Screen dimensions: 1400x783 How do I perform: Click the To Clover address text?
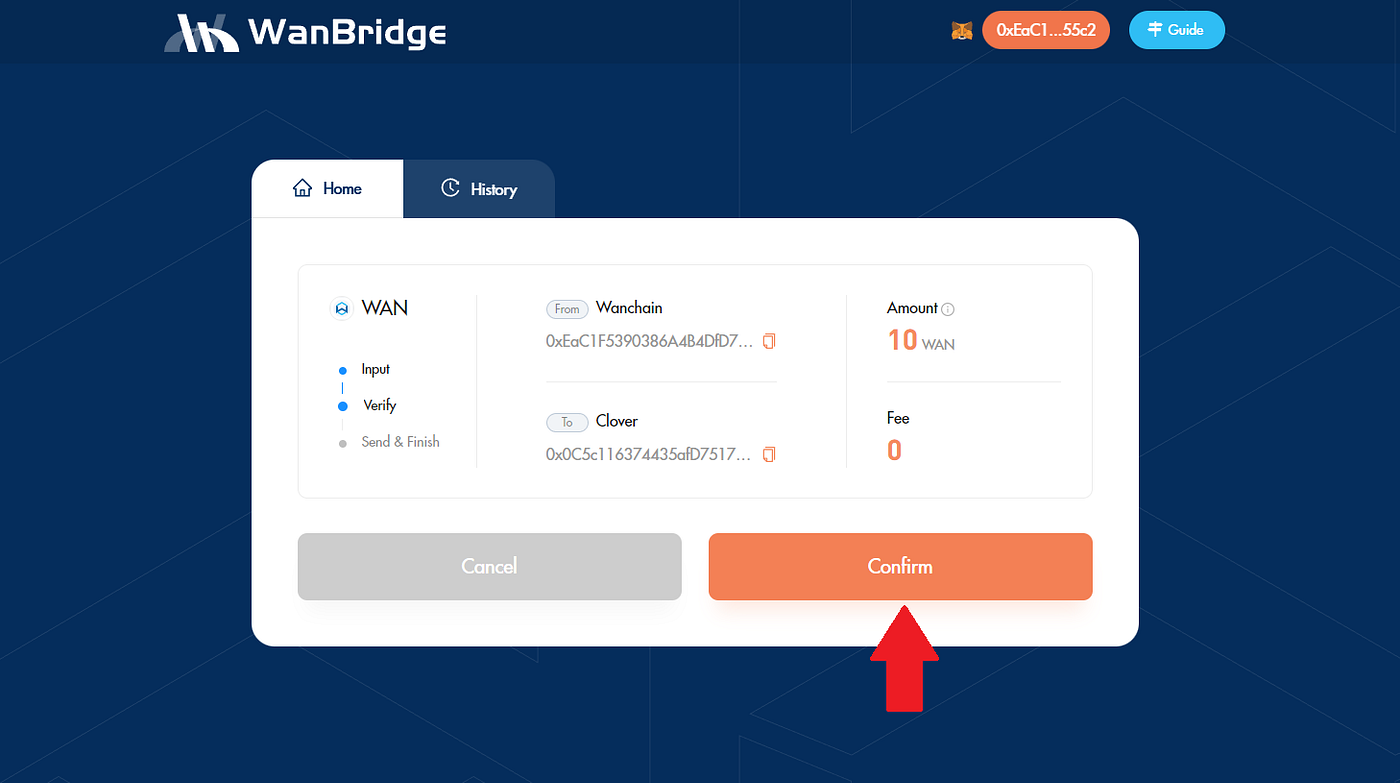point(648,454)
